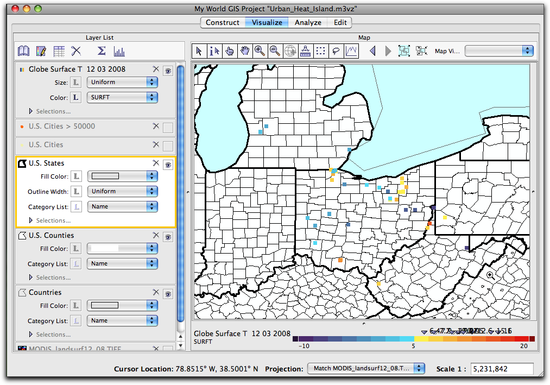550x385 pixels.
Task: Click the zoom to all layers icon
Action: pyautogui.click(x=404, y=51)
